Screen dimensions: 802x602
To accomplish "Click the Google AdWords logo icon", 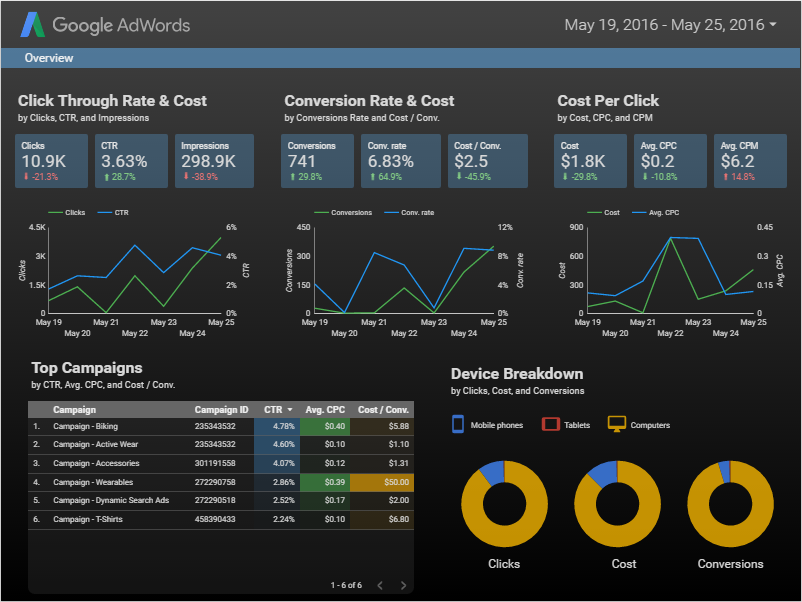I will coord(33,25).
